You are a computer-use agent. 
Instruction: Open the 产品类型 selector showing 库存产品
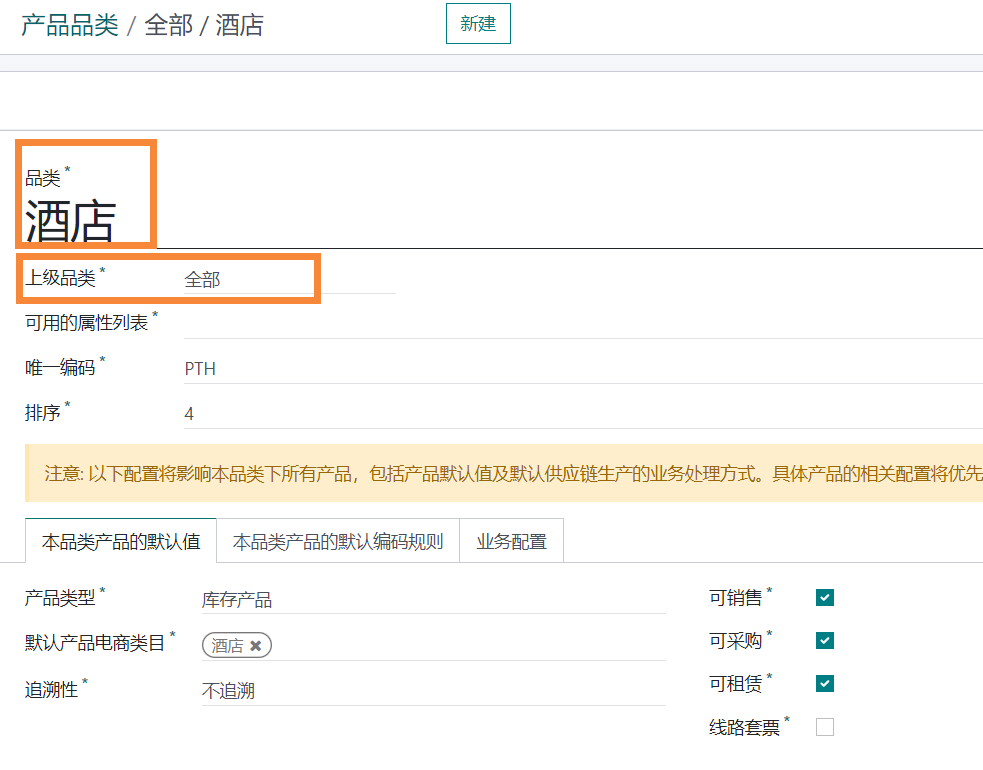pos(432,600)
